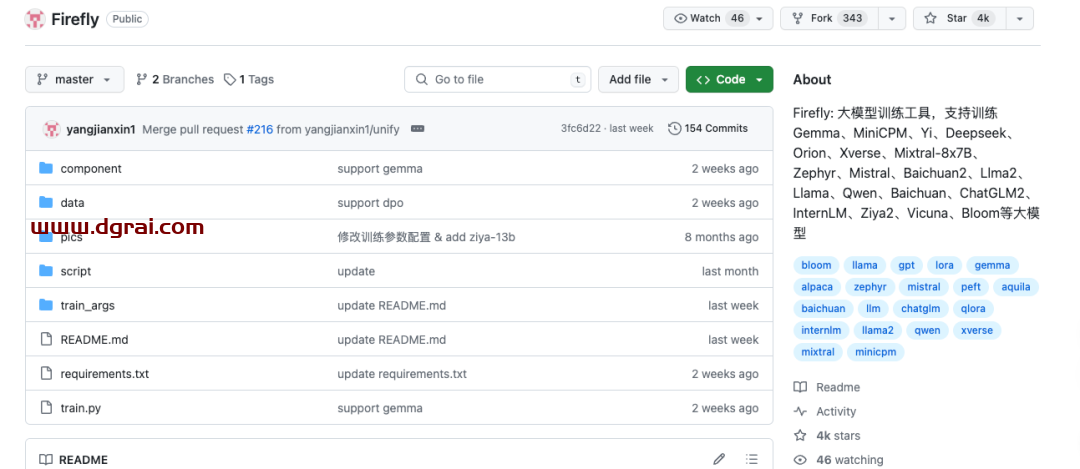Viewport: 1080px width, 469px height.
Task: Open commit hash 3fc6d22
Action: [x=581, y=128]
